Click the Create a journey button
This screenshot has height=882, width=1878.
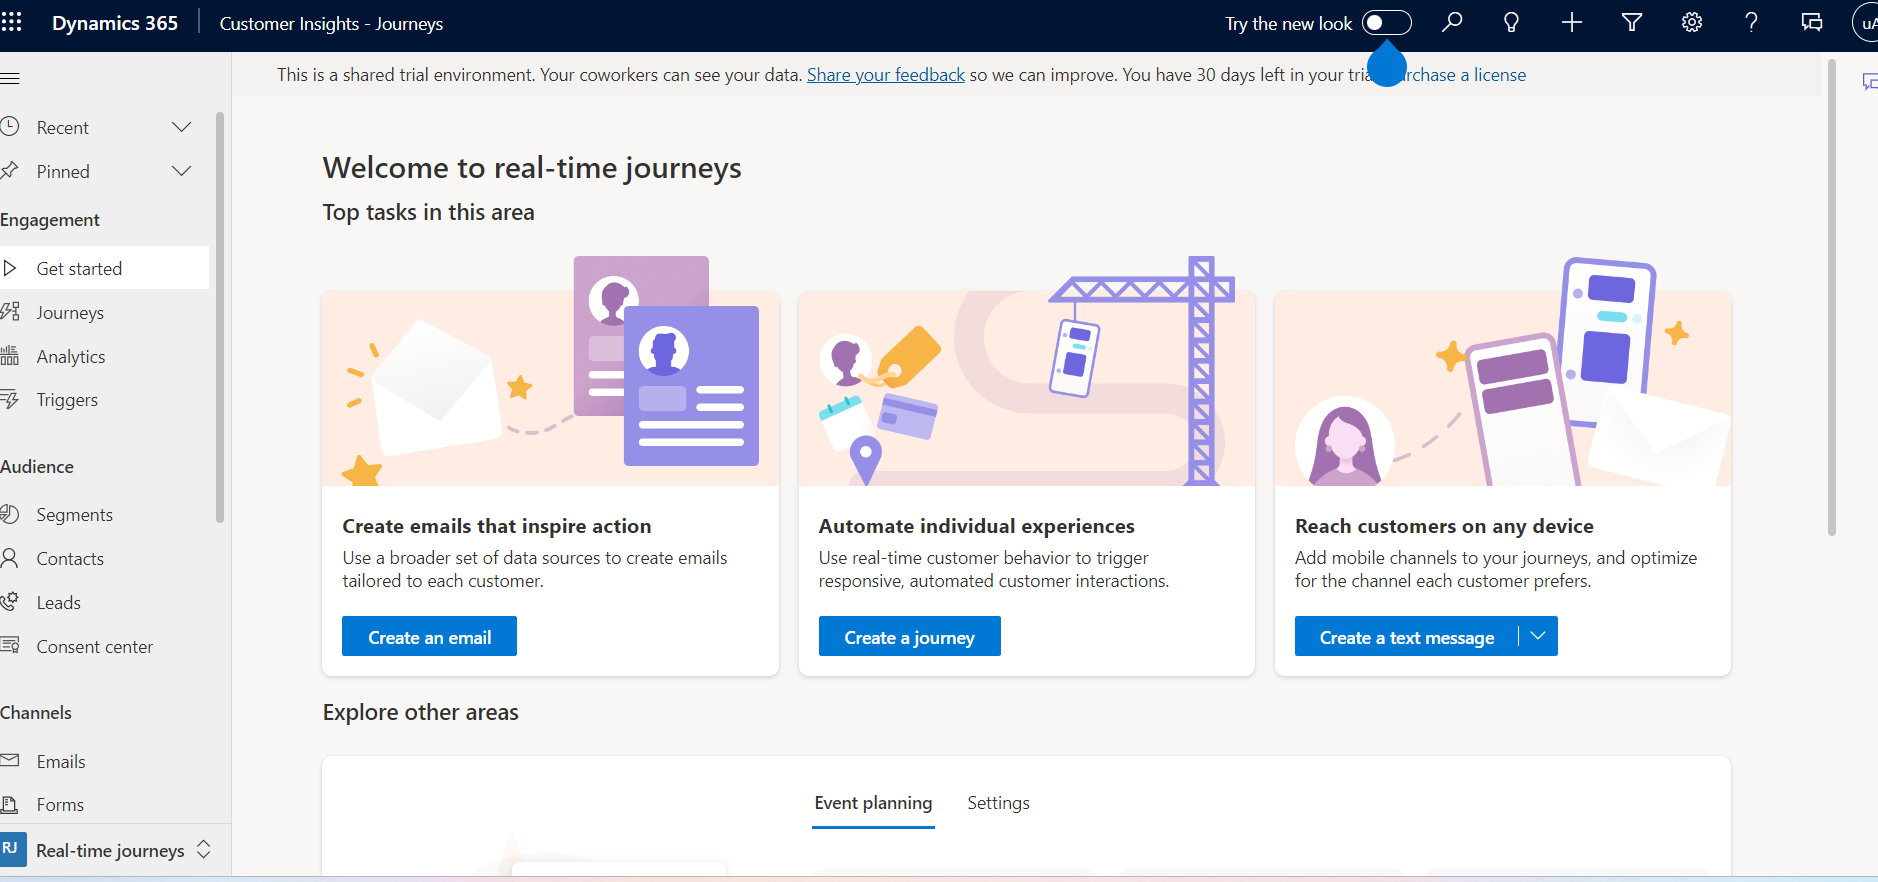click(909, 637)
